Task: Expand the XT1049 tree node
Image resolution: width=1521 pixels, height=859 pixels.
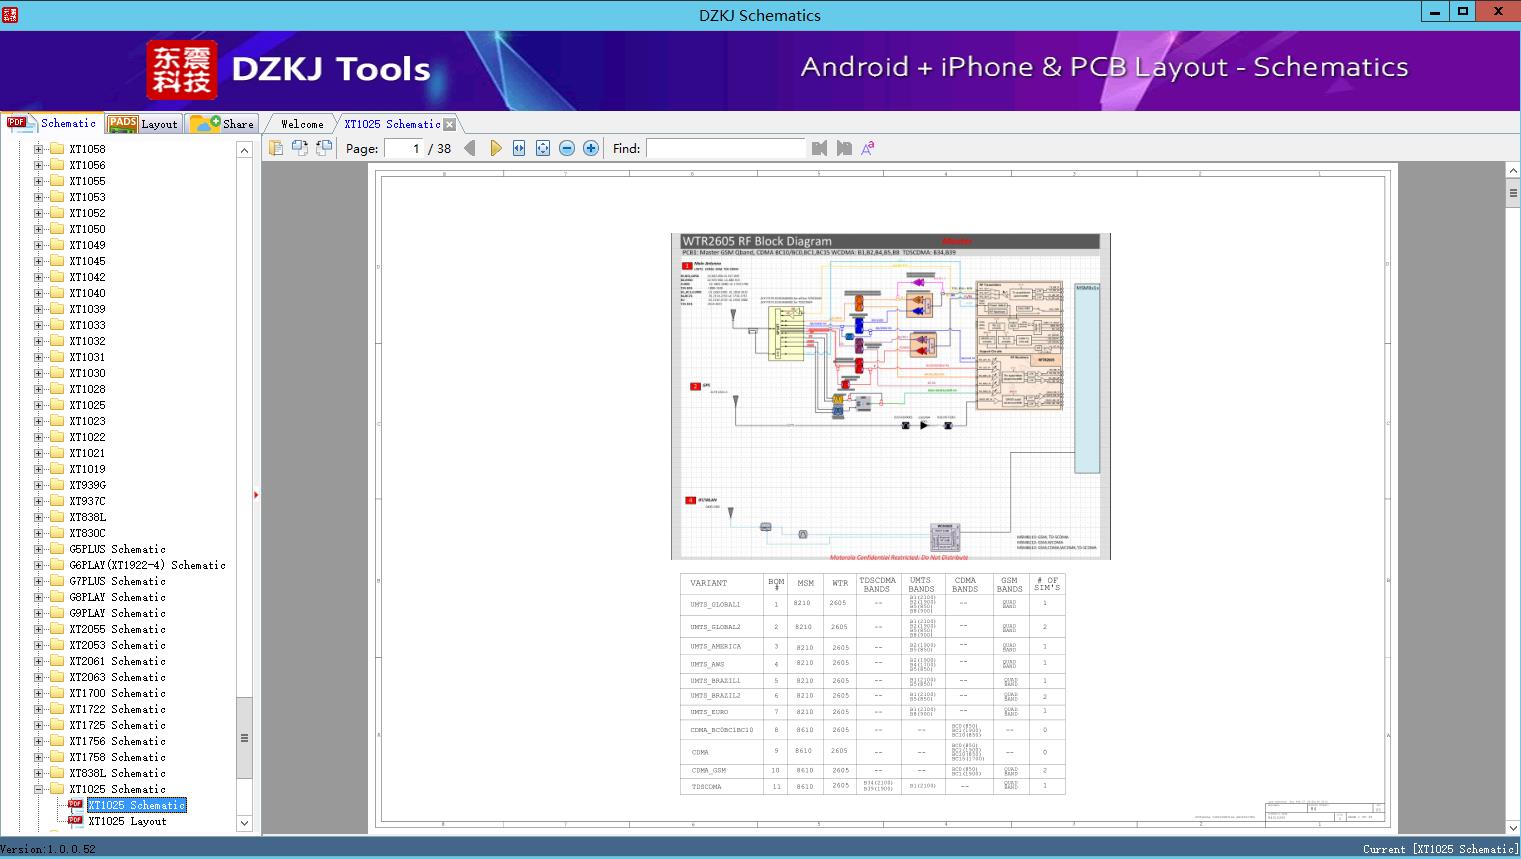Action: (39, 245)
